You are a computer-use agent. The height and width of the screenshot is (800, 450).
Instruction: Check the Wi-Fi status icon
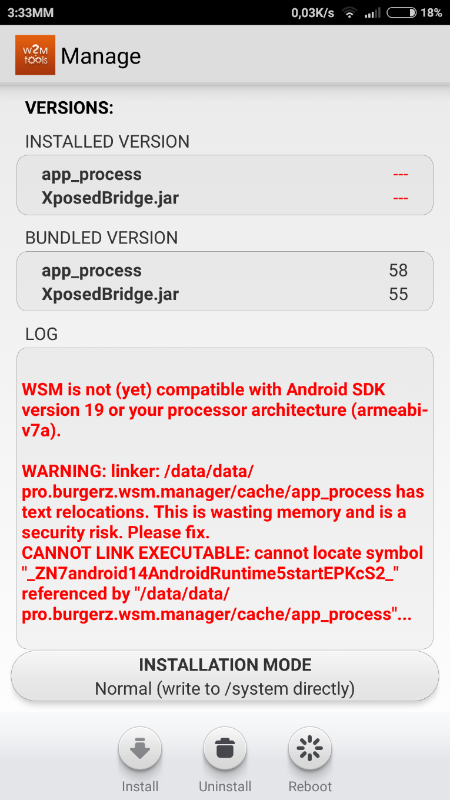pyautogui.click(x=349, y=13)
